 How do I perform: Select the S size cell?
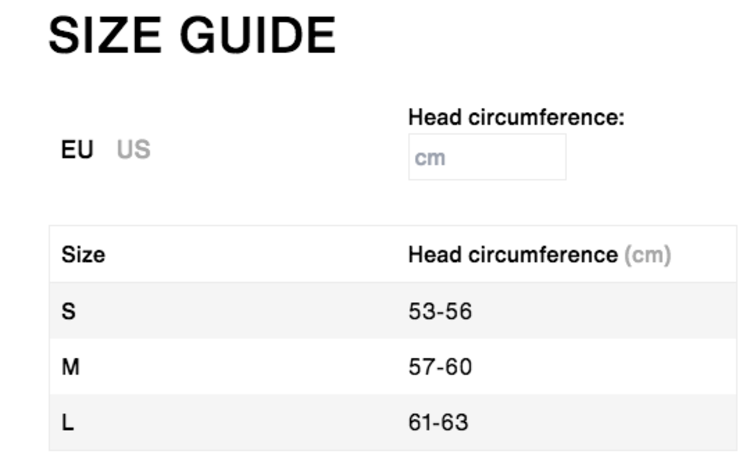tap(68, 311)
